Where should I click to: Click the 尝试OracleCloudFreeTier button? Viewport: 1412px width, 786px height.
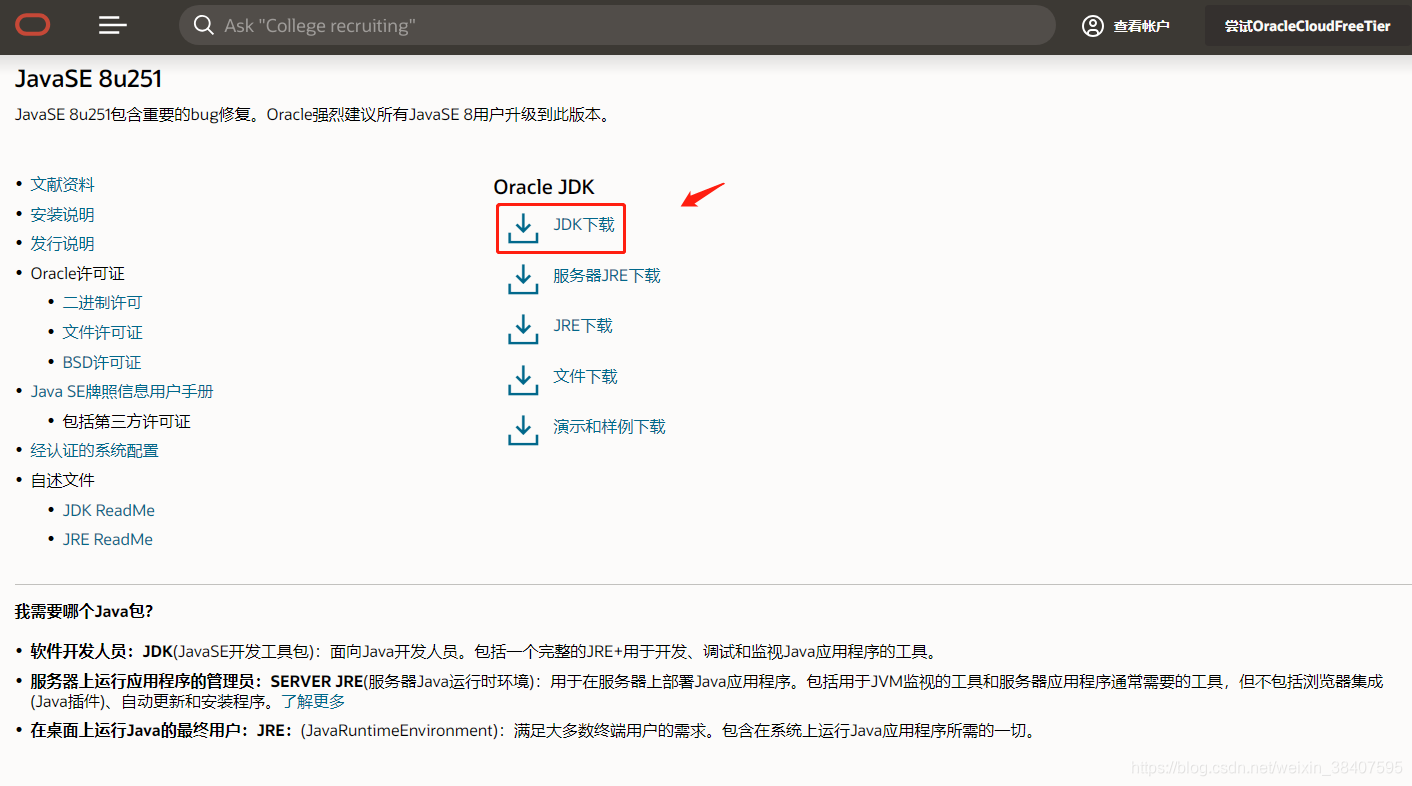pyautogui.click(x=1308, y=26)
